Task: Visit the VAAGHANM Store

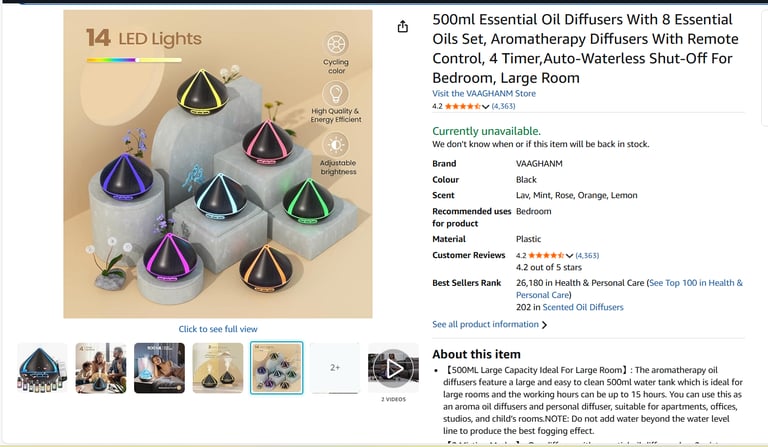Action: (x=484, y=94)
